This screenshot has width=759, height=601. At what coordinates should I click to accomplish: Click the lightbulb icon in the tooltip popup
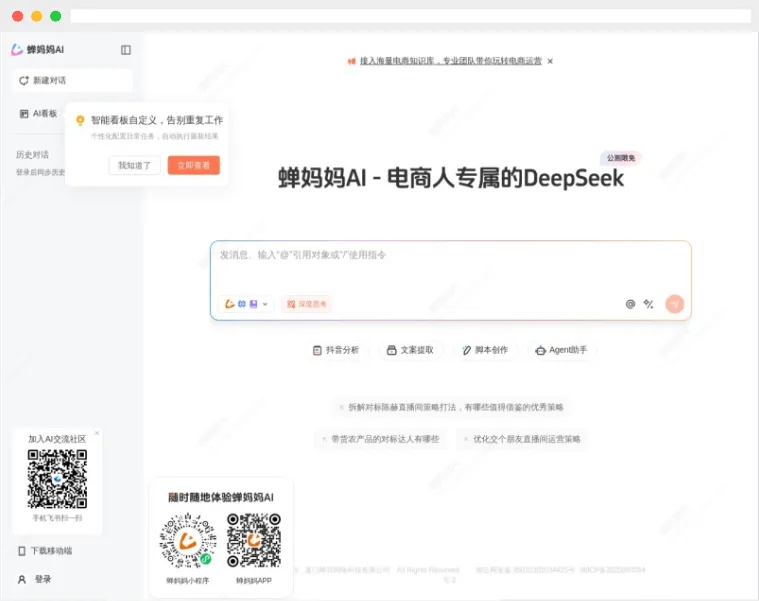pos(80,120)
